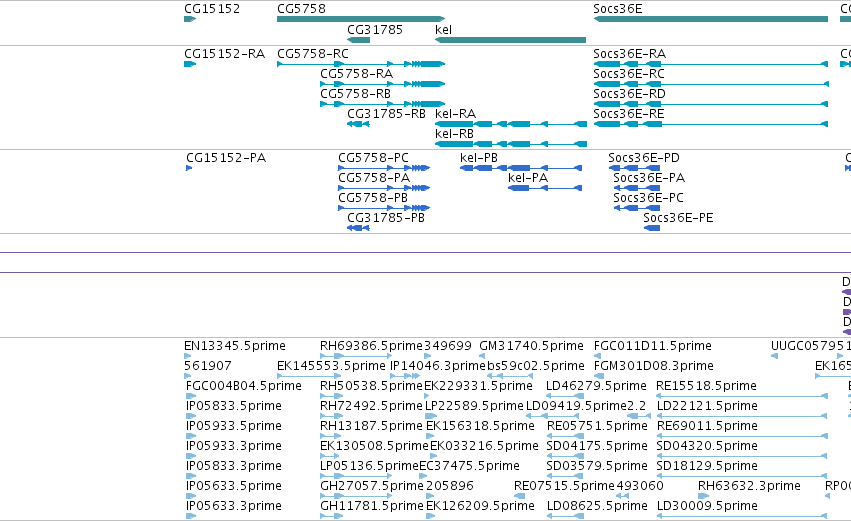
Task: Select transcript kel-RA label
Action: (x=455, y=114)
